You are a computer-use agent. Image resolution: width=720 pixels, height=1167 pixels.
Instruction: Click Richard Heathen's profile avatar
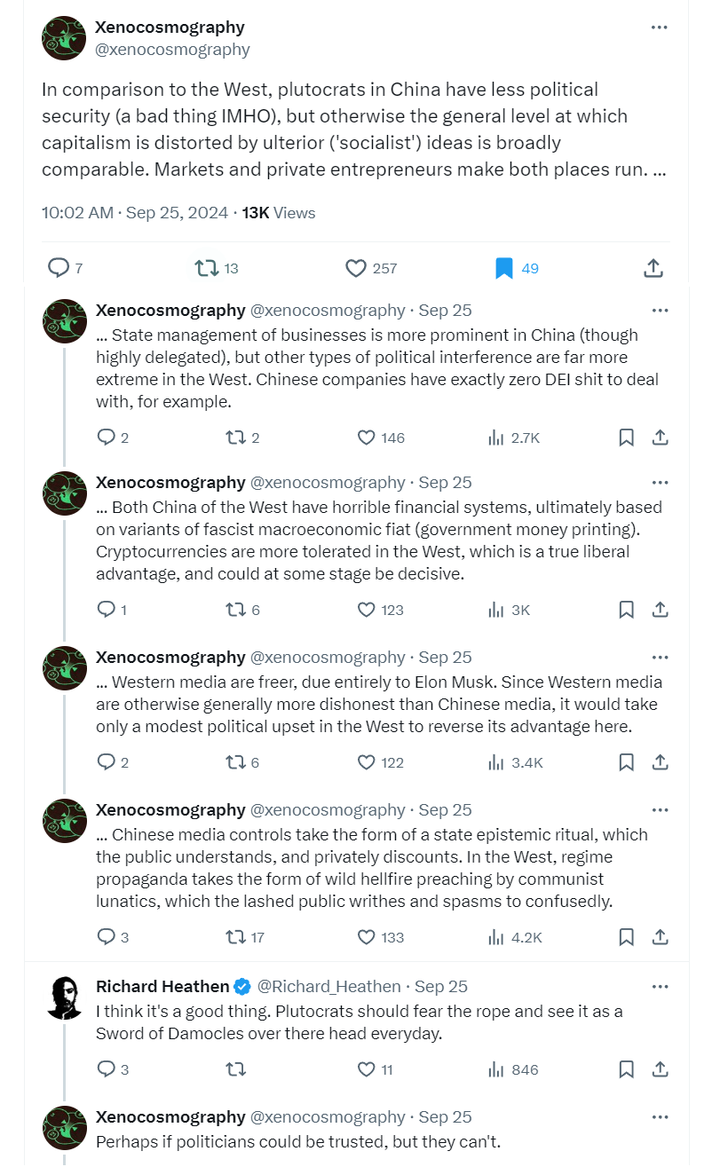[65, 998]
